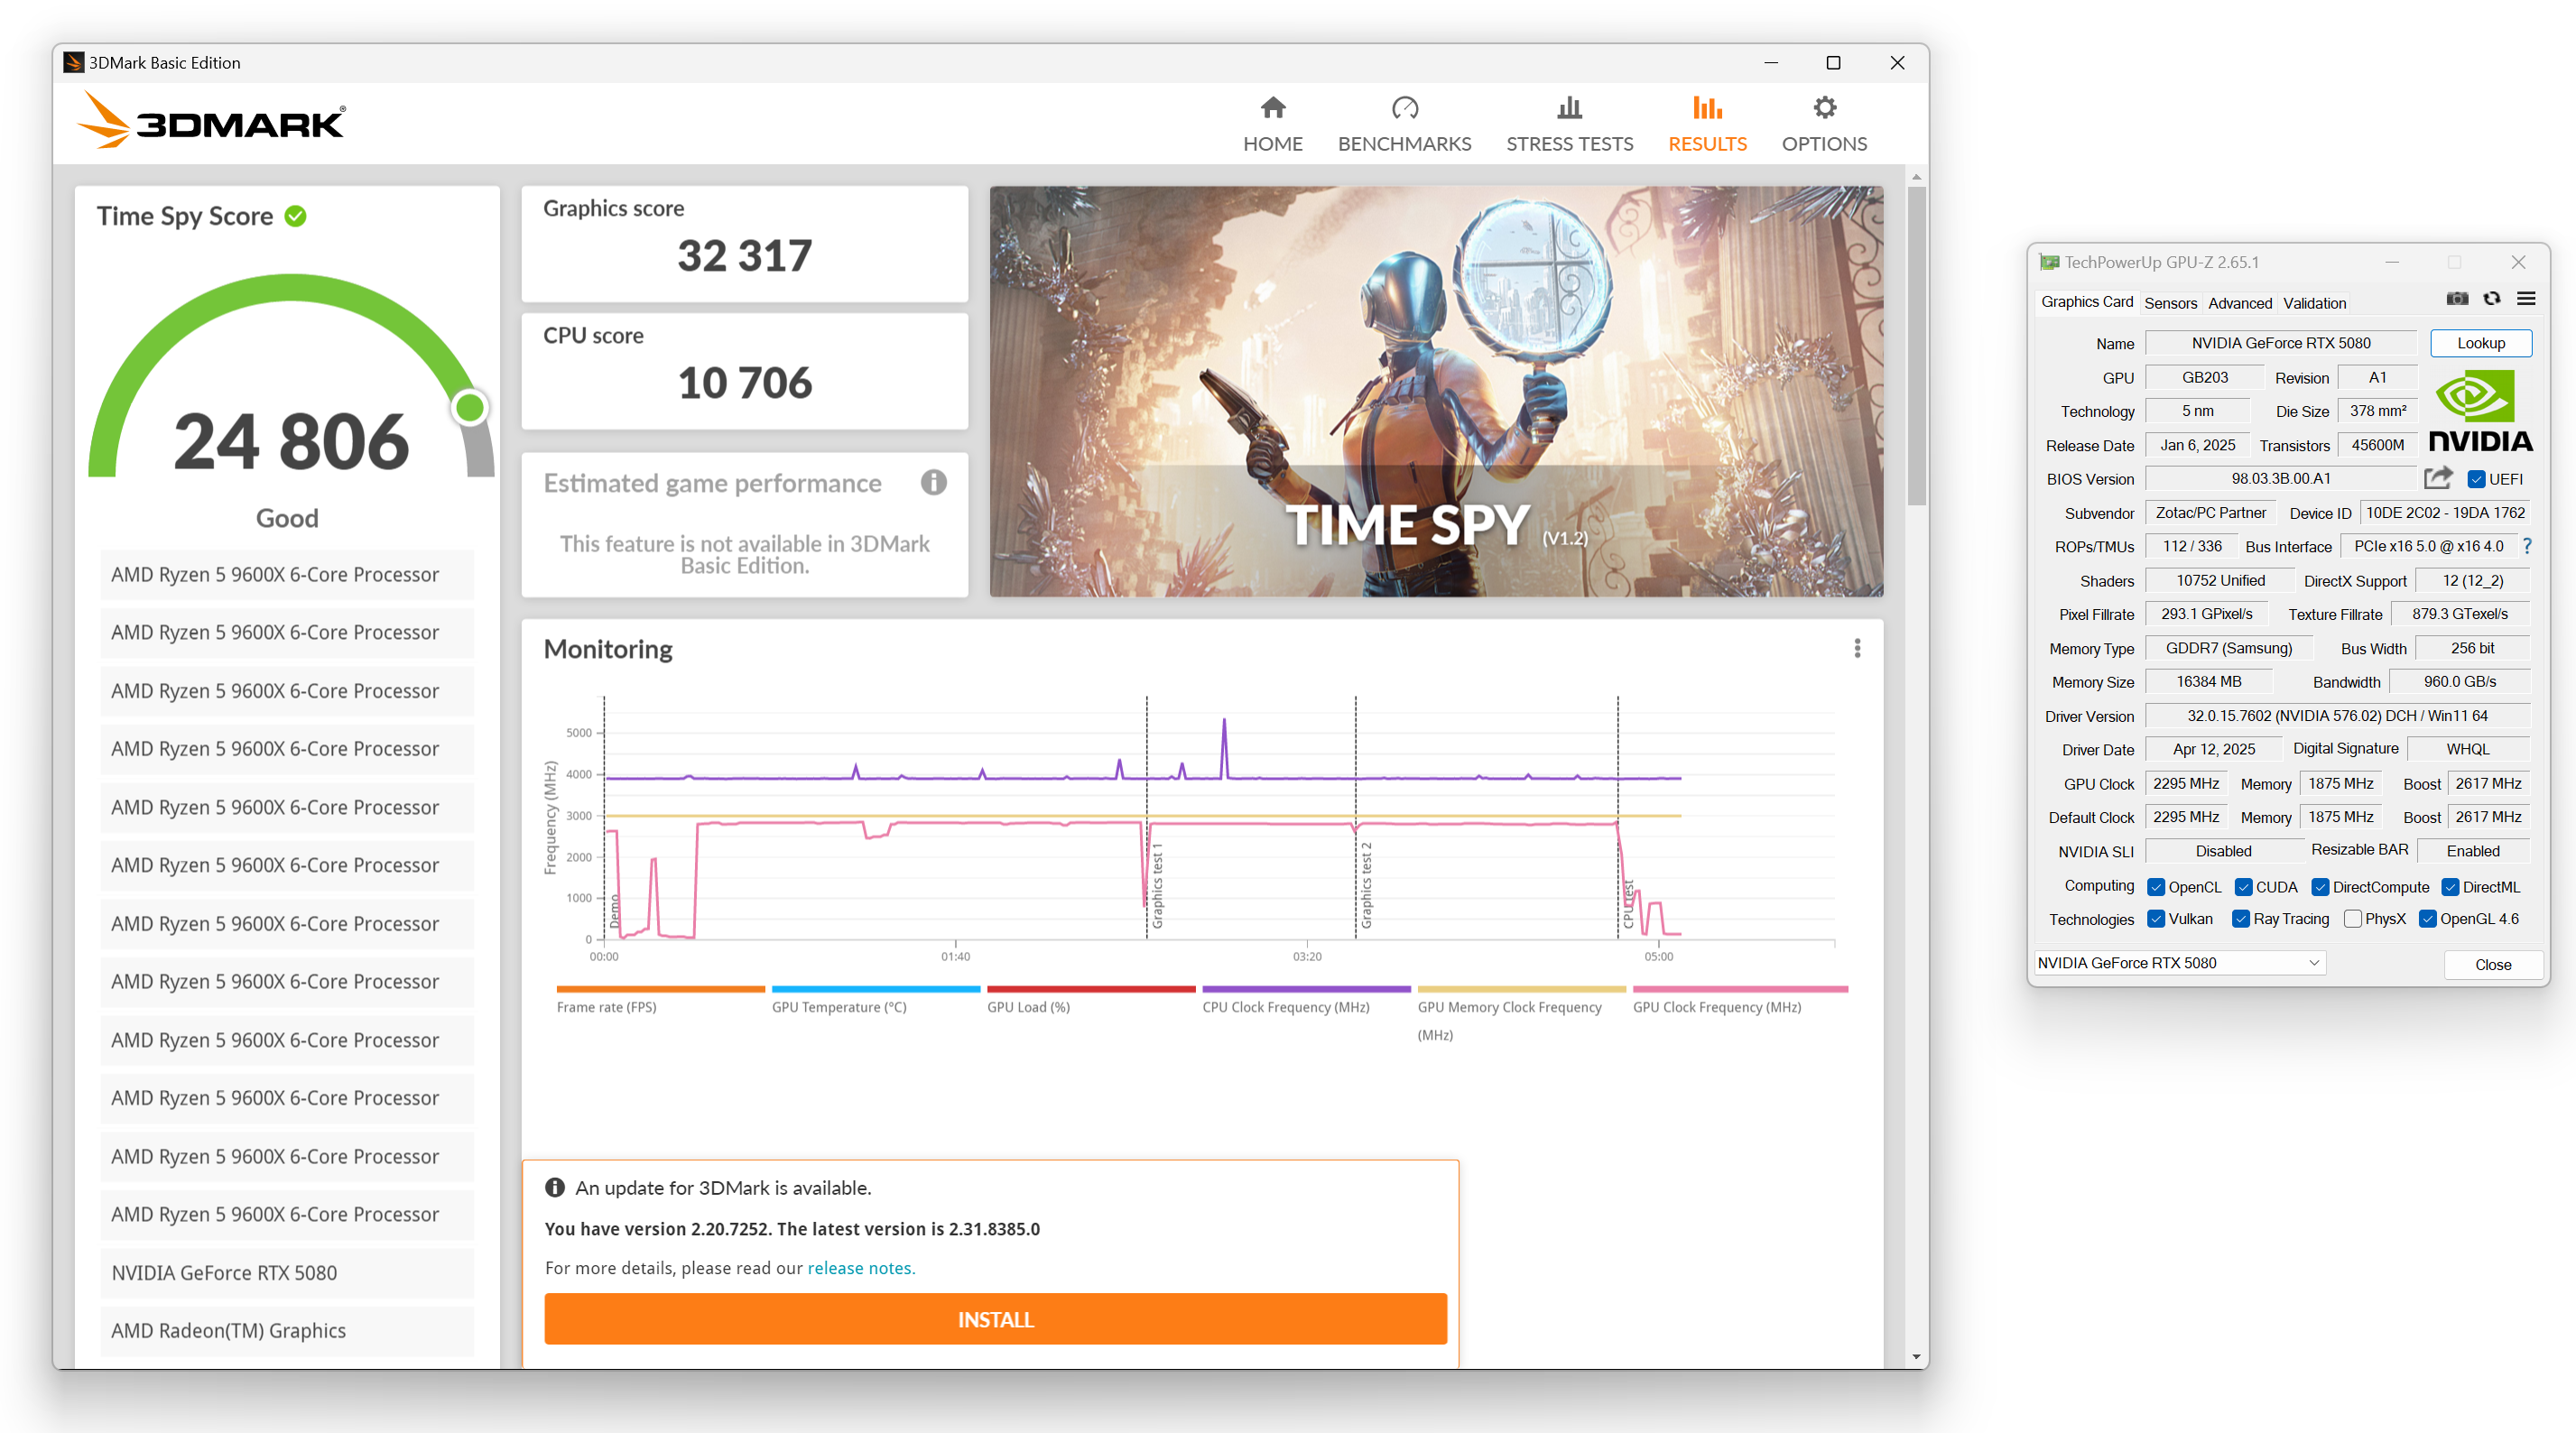2576x1433 pixels.
Task: Click the info icon on Estimated game performance
Action: (933, 483)
